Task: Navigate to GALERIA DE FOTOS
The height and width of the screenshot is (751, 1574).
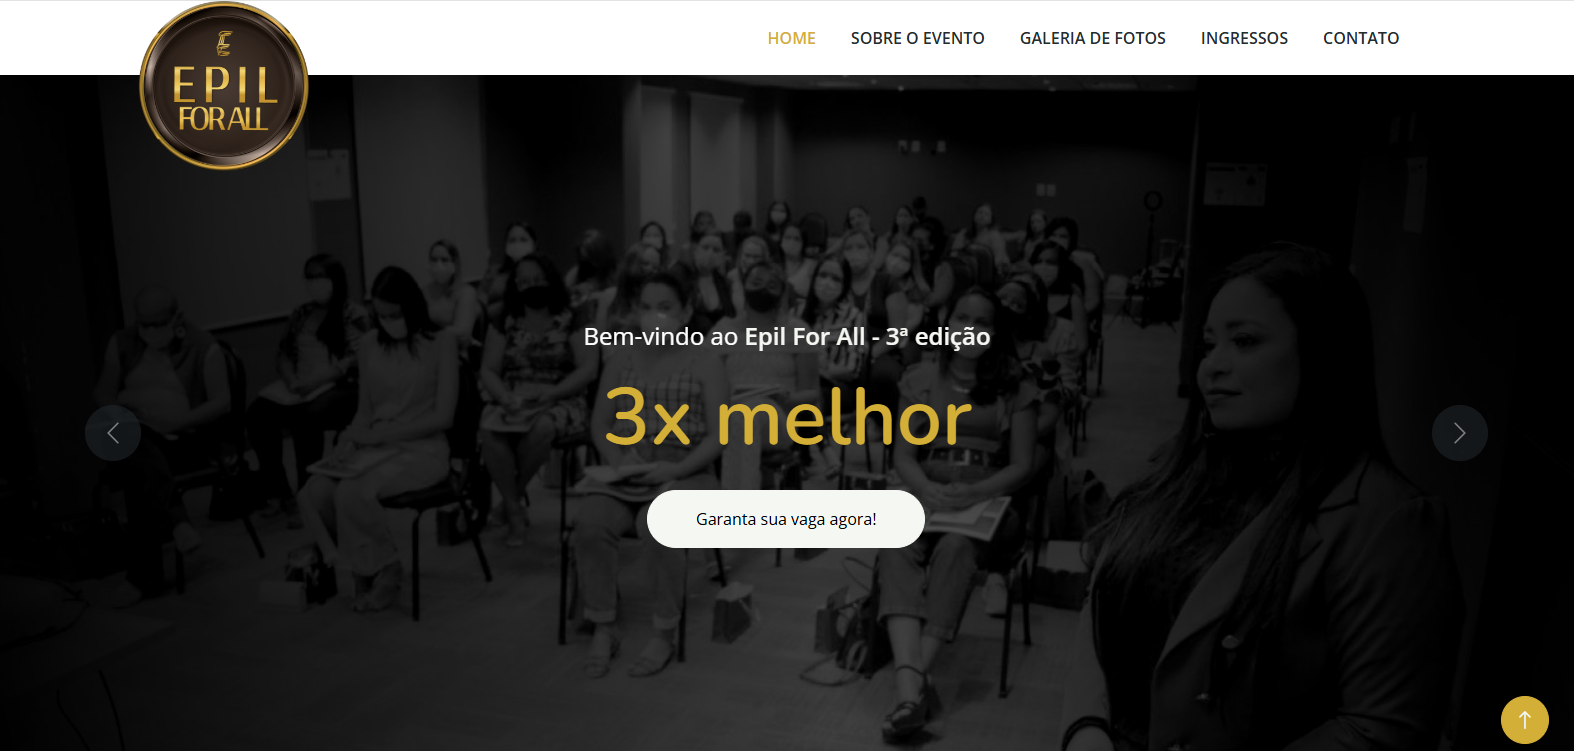Action: coord(1093,38)
